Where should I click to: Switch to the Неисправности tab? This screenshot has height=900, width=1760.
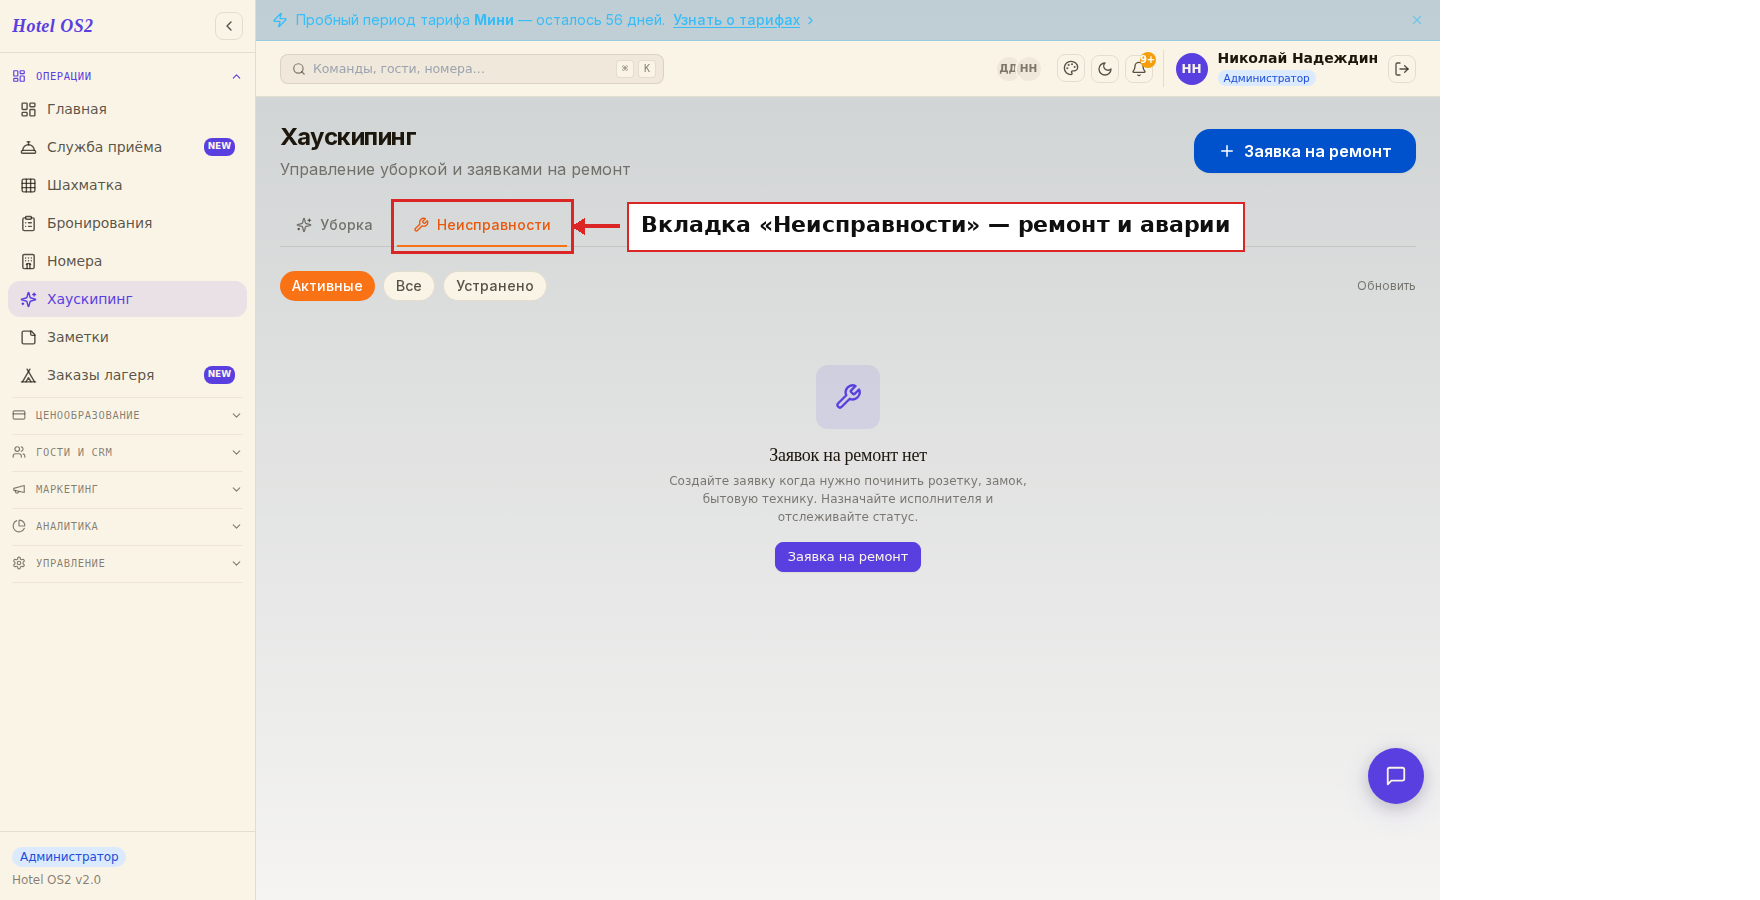(x=482, y=225)
